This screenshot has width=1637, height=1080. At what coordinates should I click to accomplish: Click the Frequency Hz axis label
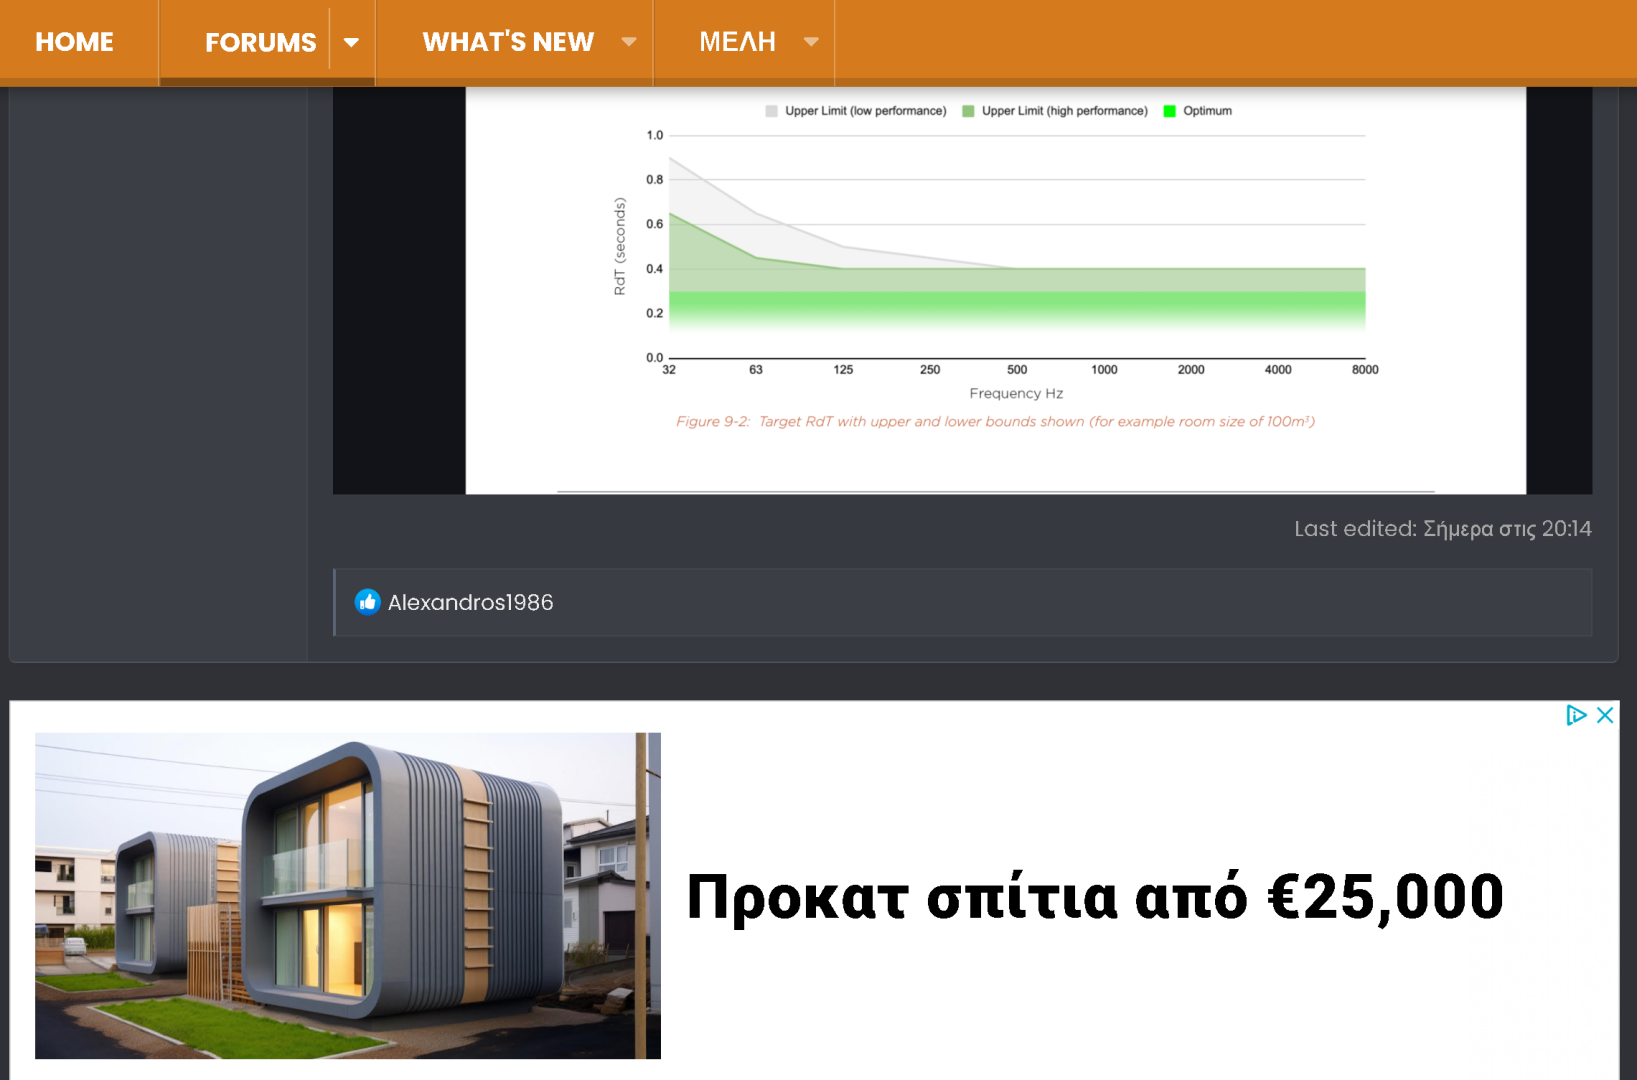coord(1016,394)
